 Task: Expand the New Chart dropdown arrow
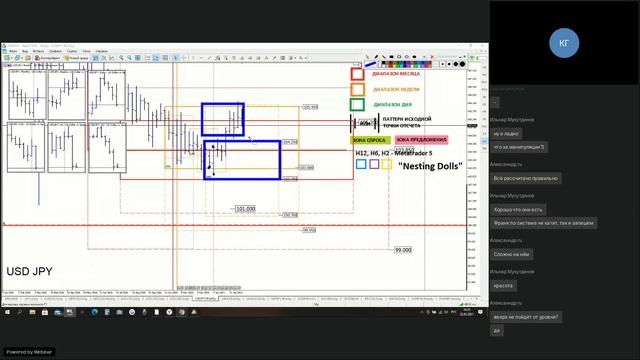[12, 58]
